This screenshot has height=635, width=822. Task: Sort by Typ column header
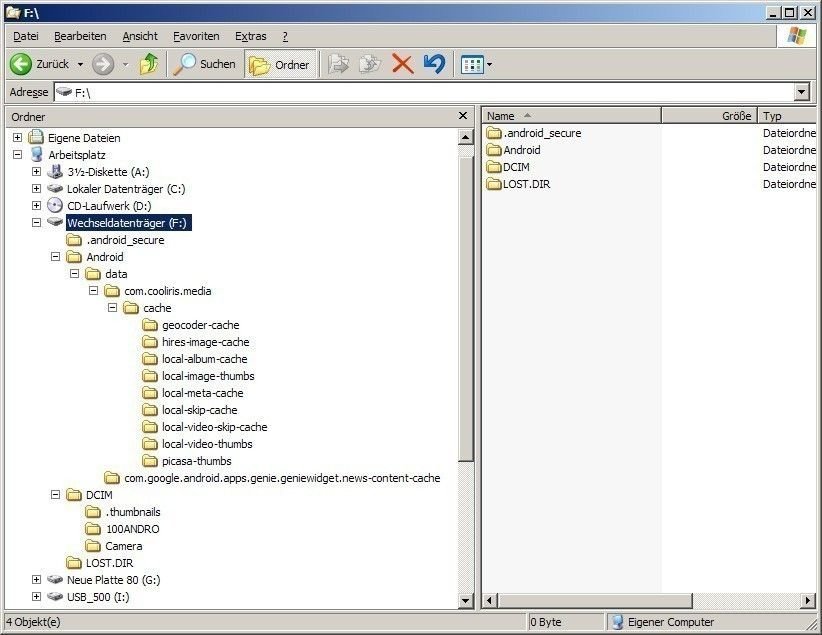coord(787,116)
